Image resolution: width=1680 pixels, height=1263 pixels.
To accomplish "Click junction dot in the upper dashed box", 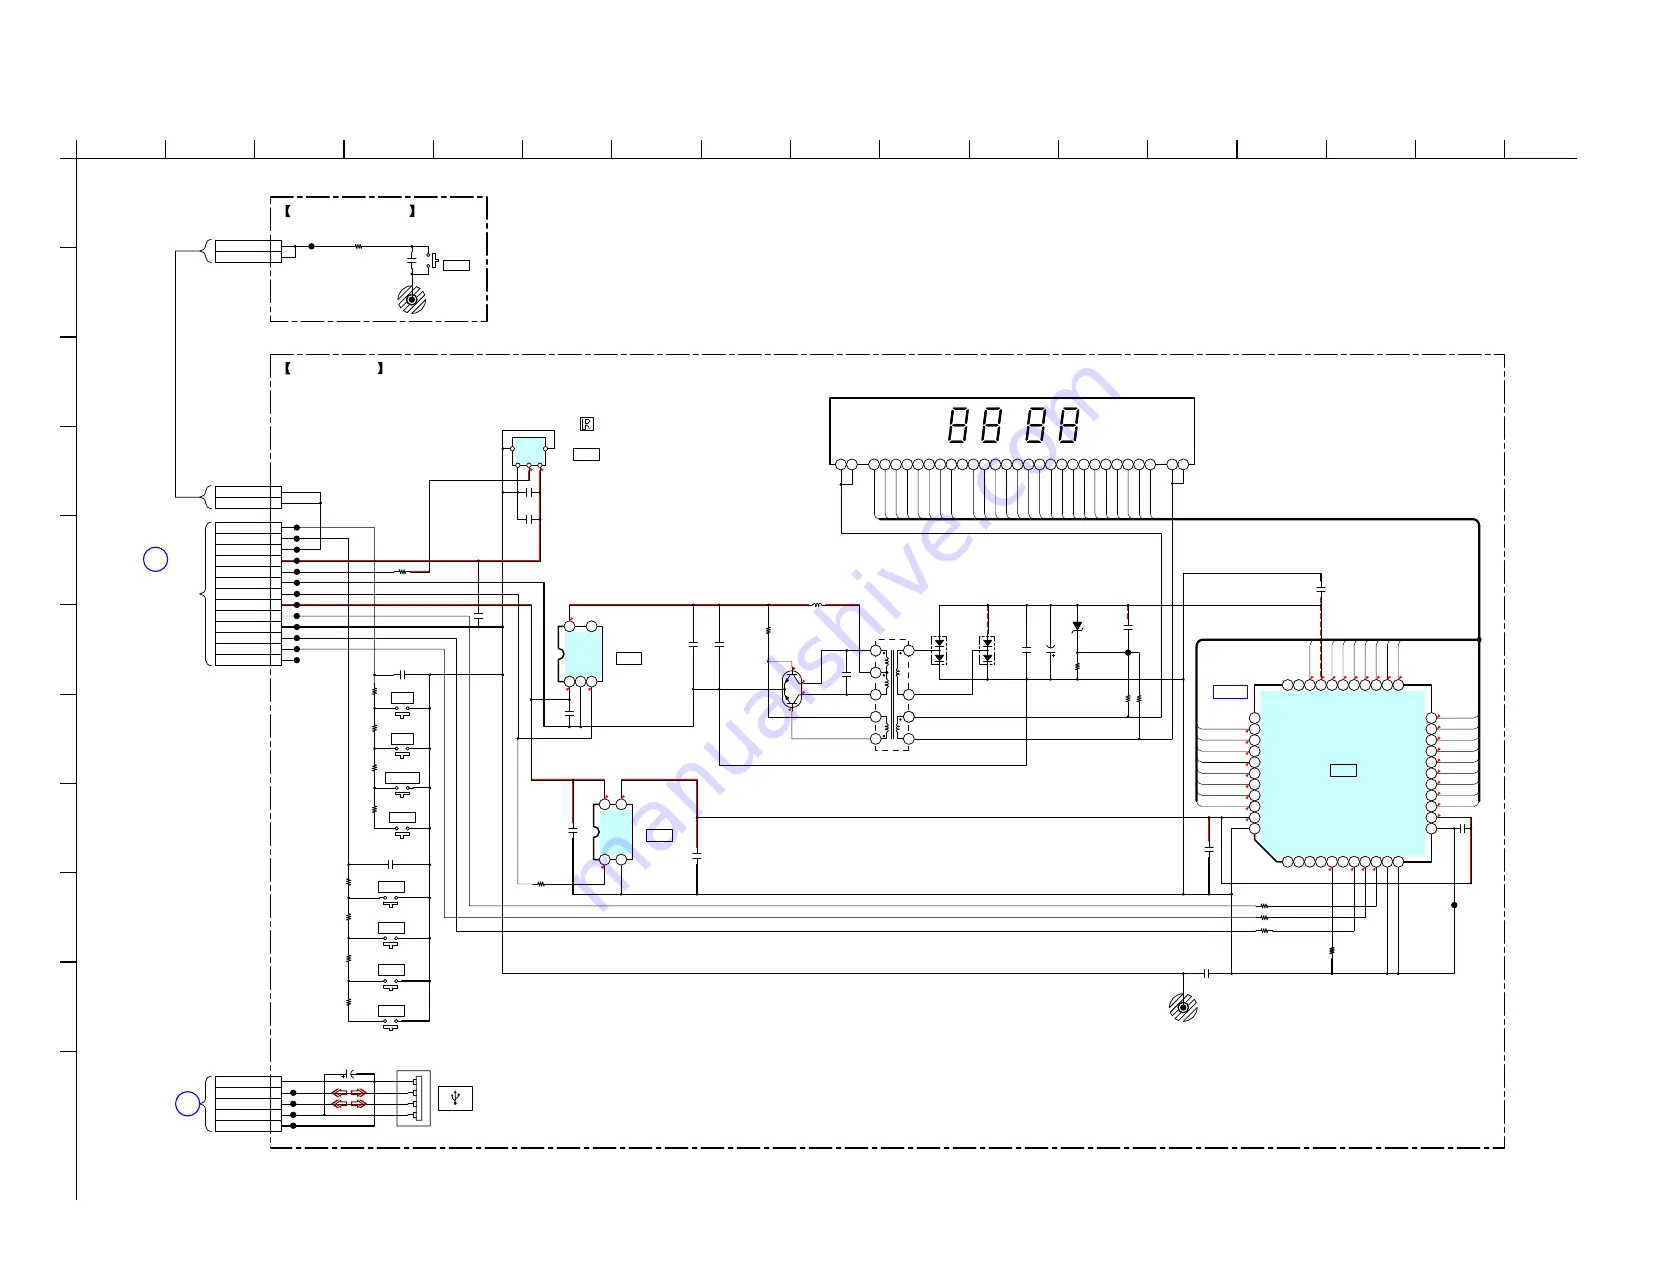I will click(311, 246).
